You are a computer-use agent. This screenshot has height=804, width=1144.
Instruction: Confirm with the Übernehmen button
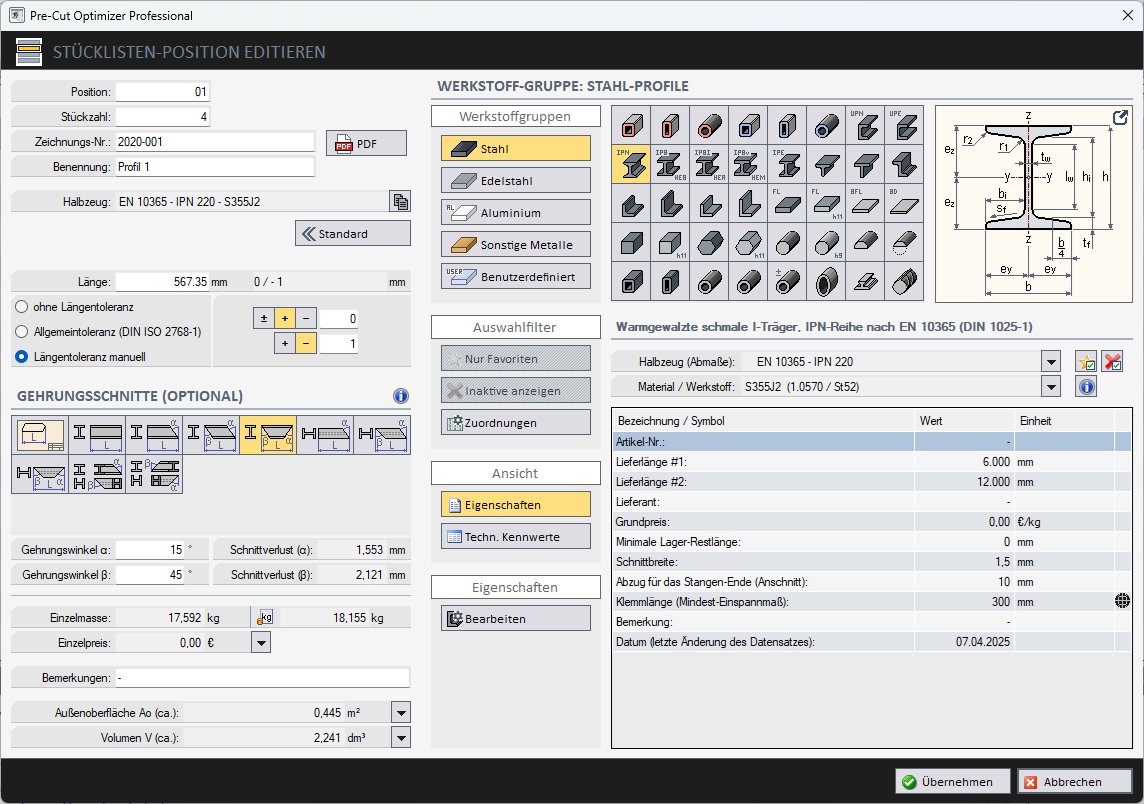click(x=953, y=781)
